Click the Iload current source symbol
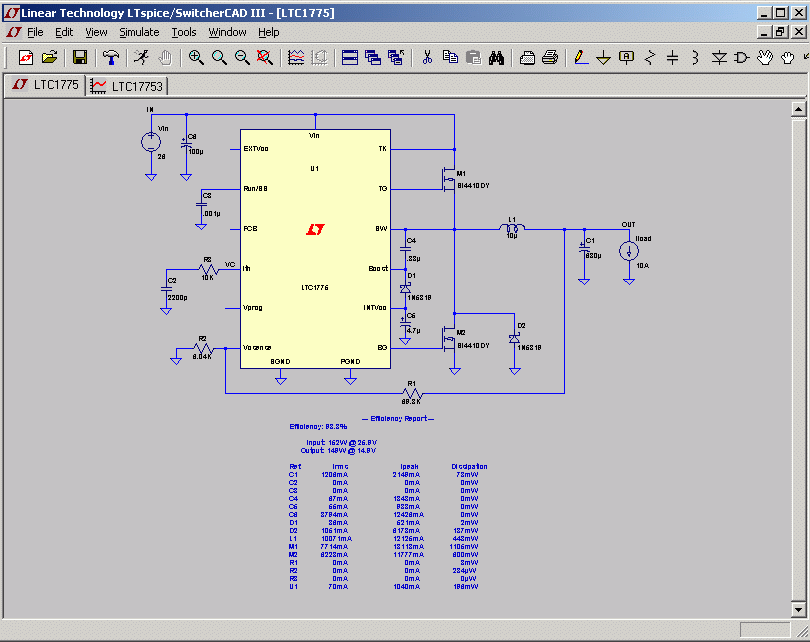This screenshot has height=642, width=810. [x=629, y=252]
